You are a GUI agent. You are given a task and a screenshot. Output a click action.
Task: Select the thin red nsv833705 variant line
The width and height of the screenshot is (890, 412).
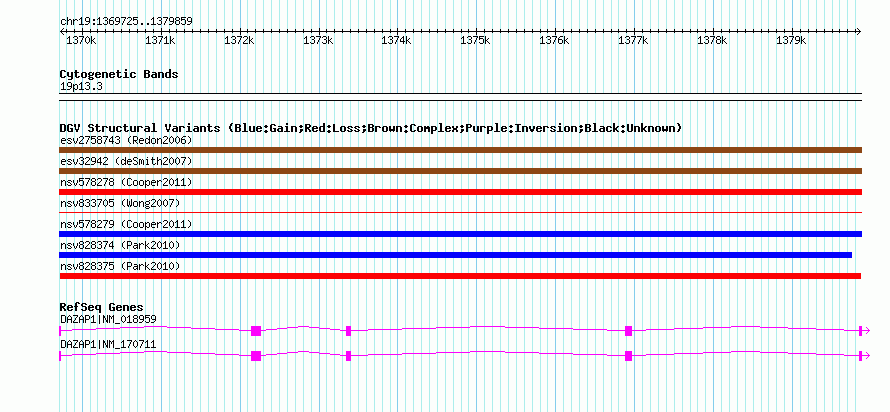(460, 213)
